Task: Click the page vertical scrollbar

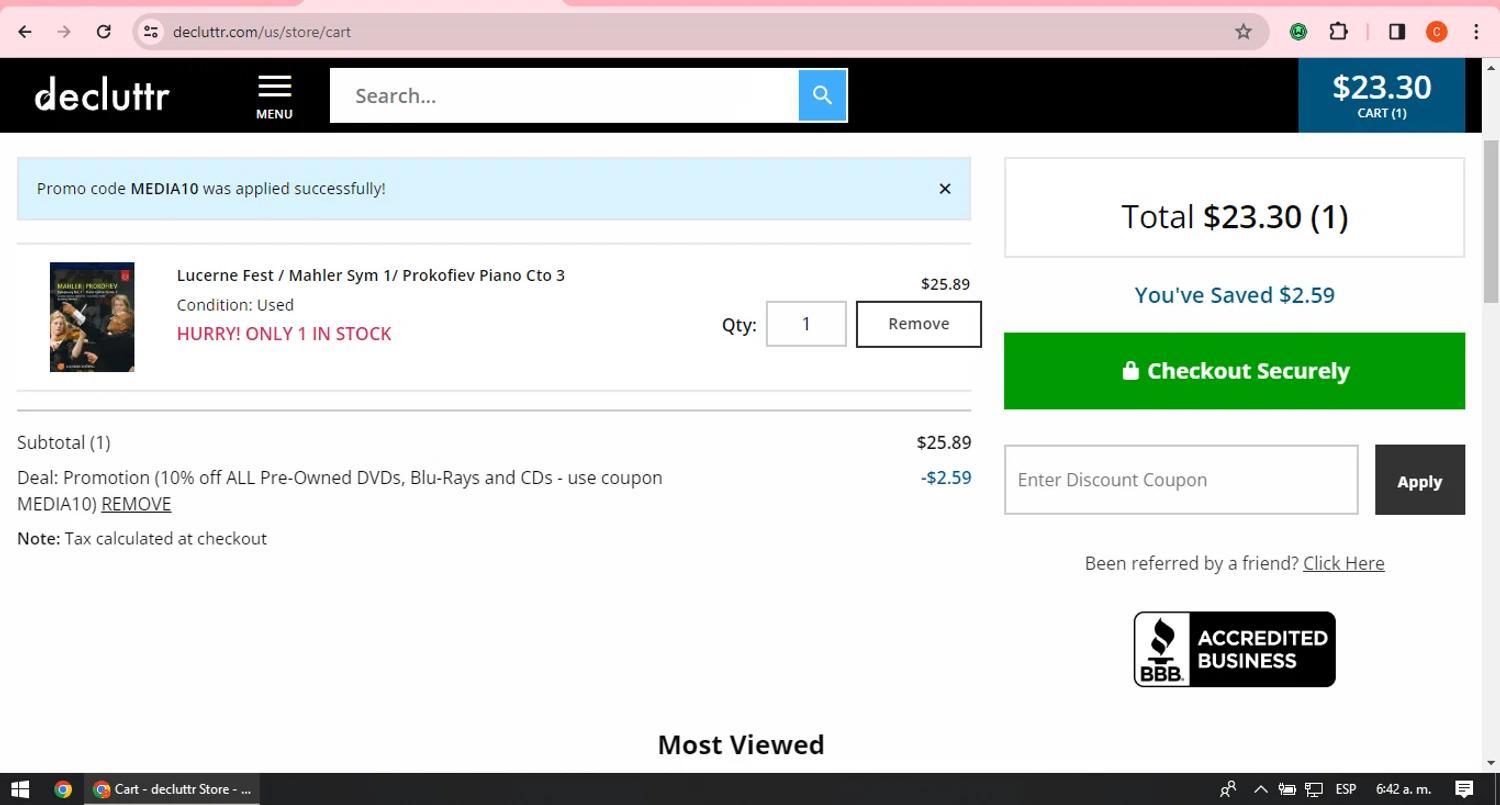Action: [1491, 220]
